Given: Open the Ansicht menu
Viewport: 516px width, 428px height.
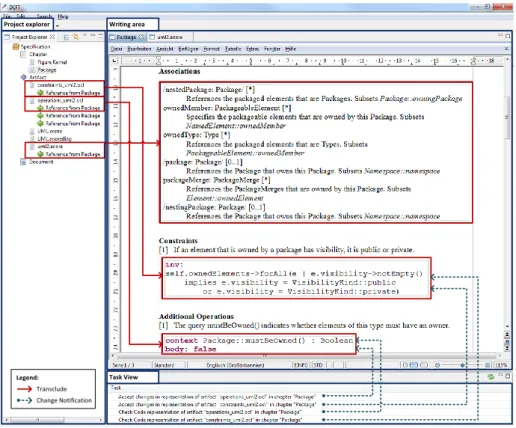Looking at the screenshot, I should (165, 49).
